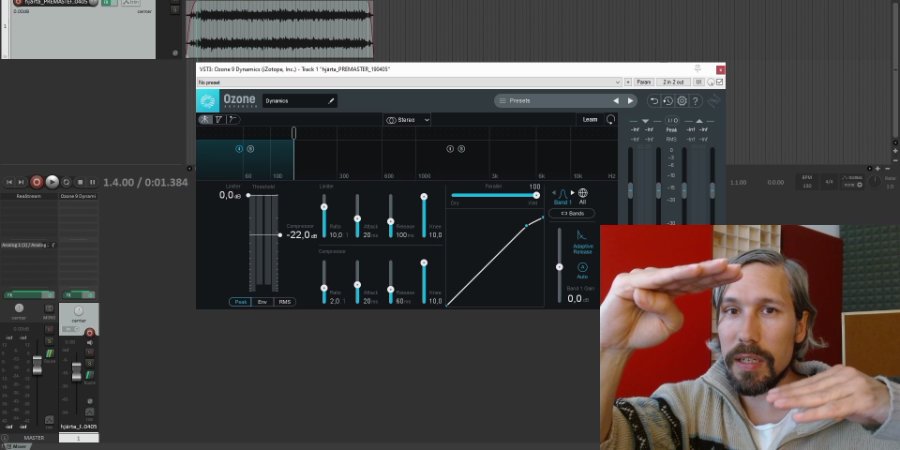Go to previous Ozone preset arrow
Image resolution: width=900 pixels, height=450 pixels.
(x=616, y=100)
